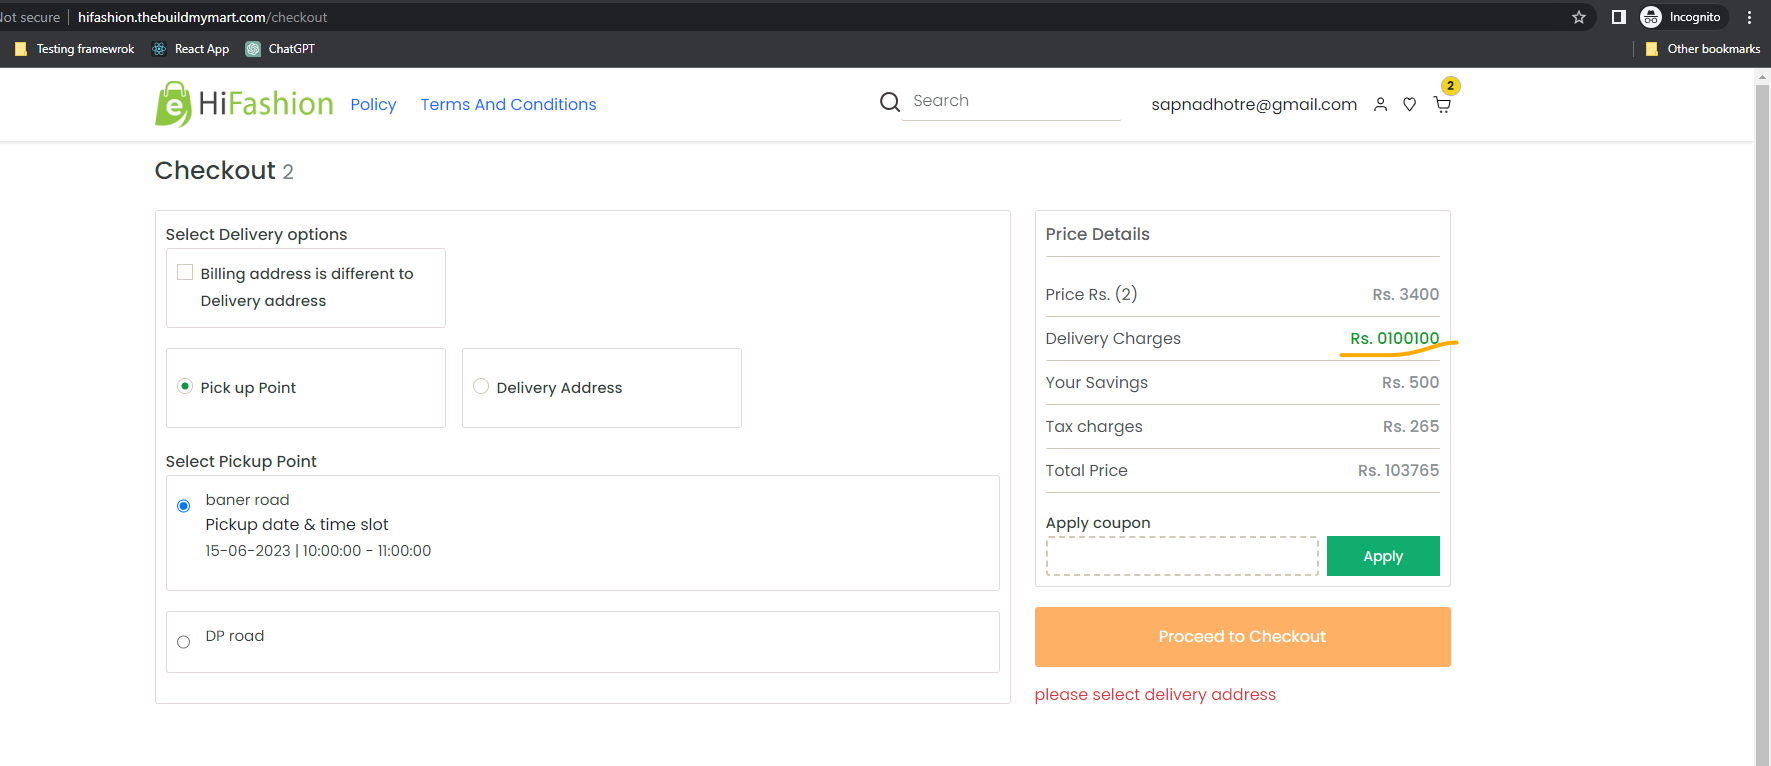The image size is (1771, 766).
Task: Open the Policy link
Action: [x=373, y=105]
